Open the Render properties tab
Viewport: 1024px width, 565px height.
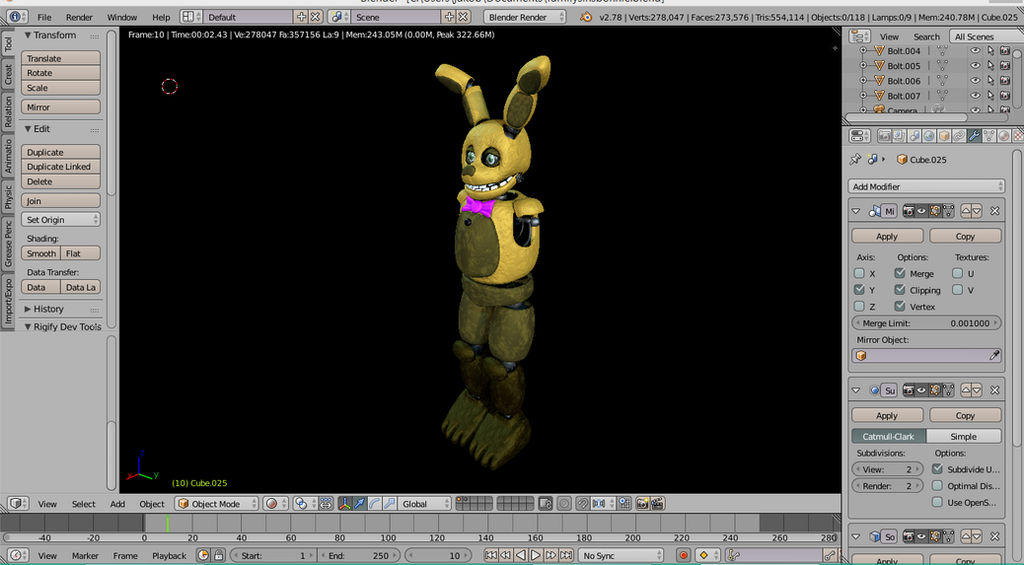[884, 136]
